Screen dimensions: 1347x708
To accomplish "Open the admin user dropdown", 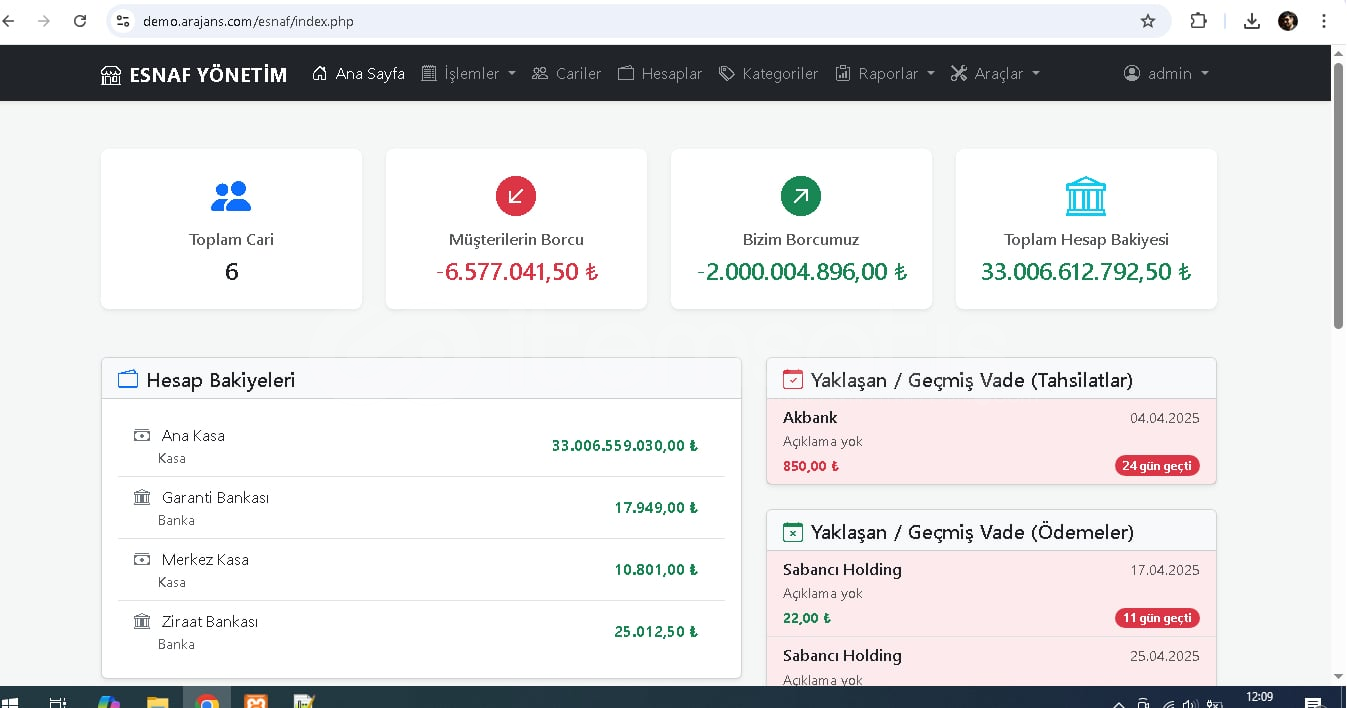I will tap(1167, 73).
